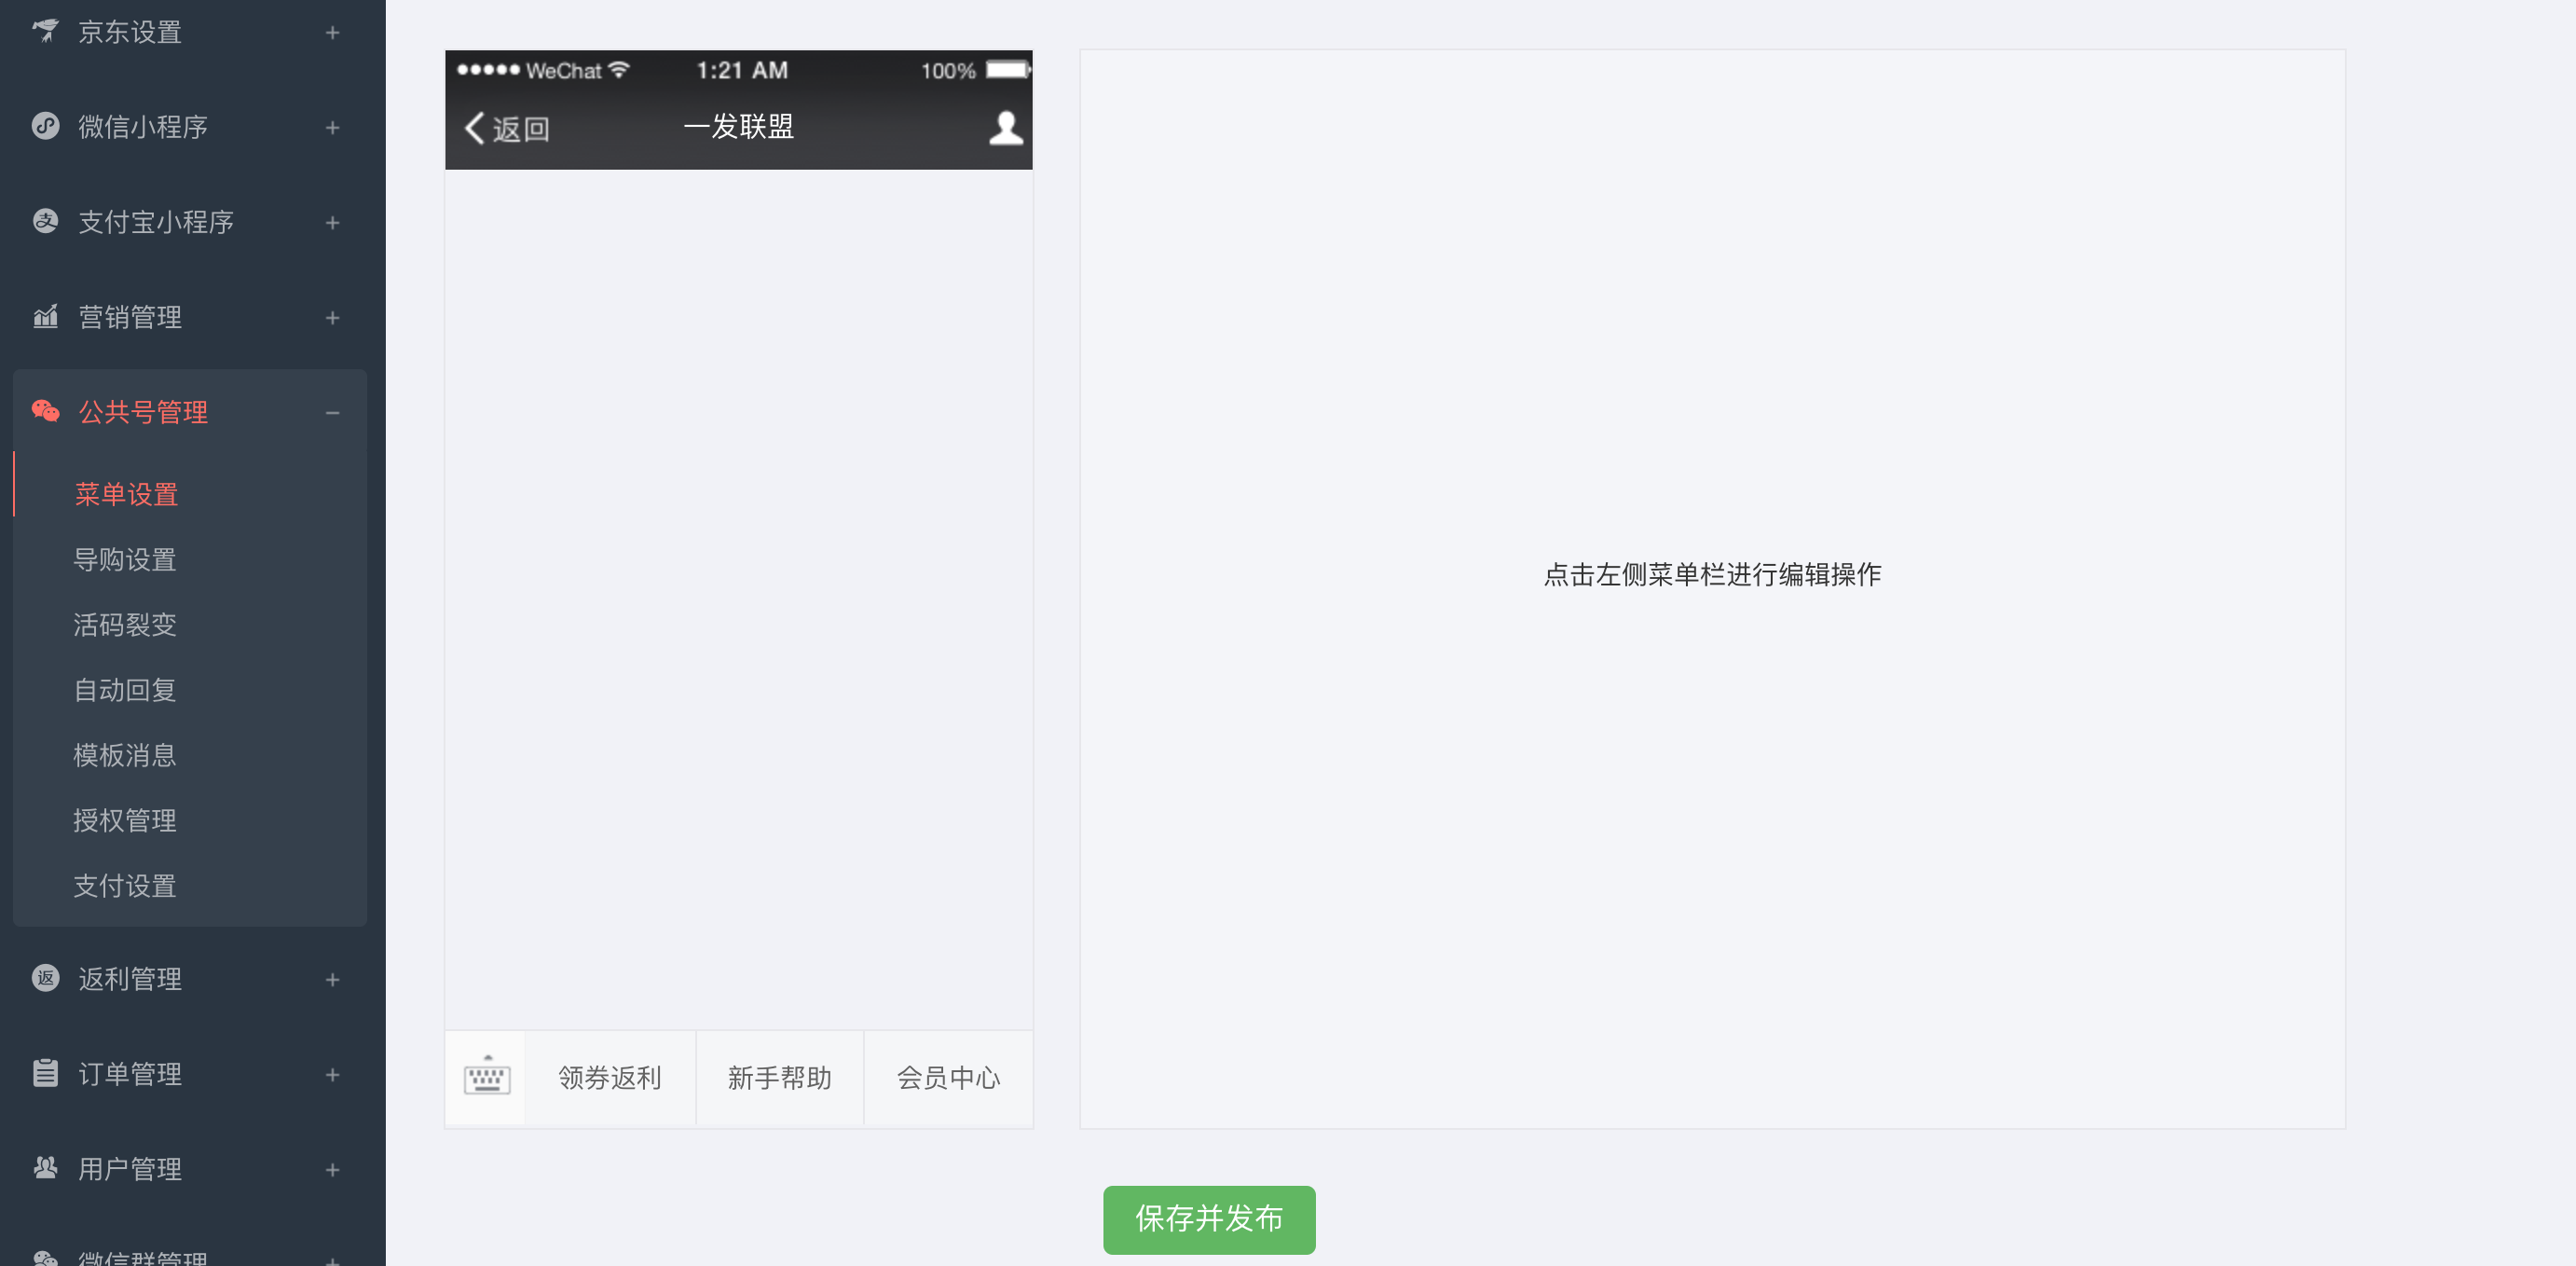This screenshot has height=1266, width=2576.
Task: Click the keyboard icon in phone preview
Action: [x=486, y=1078]
